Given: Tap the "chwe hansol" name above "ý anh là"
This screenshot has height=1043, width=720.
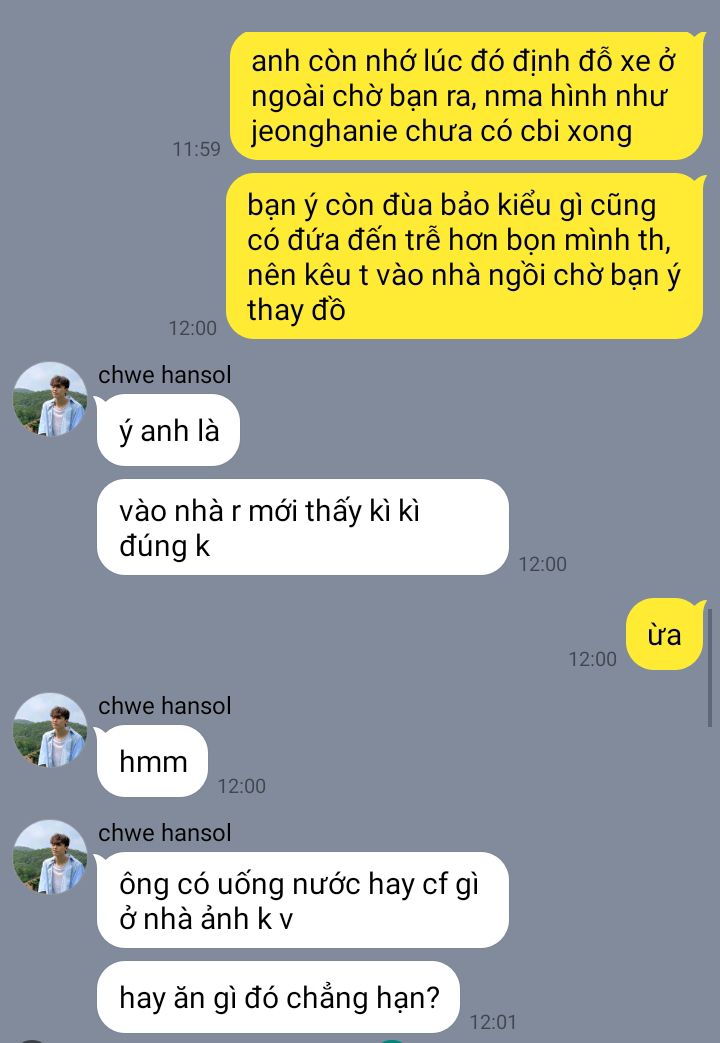Looking at the screenshot, I should pyautogui.click(x=164, y=374).
